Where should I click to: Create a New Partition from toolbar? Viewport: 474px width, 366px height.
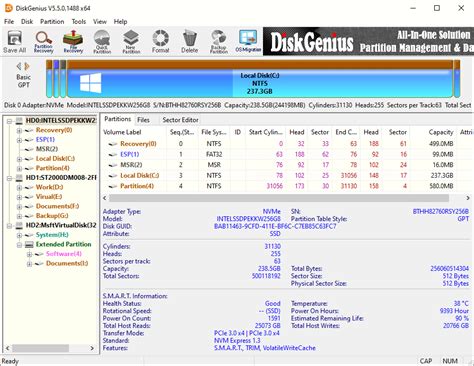coord(131,42)
